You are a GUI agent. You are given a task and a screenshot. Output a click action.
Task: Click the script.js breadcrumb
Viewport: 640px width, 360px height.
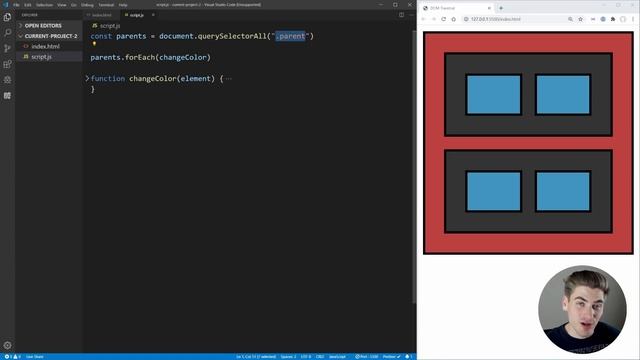tap(106, 26)
